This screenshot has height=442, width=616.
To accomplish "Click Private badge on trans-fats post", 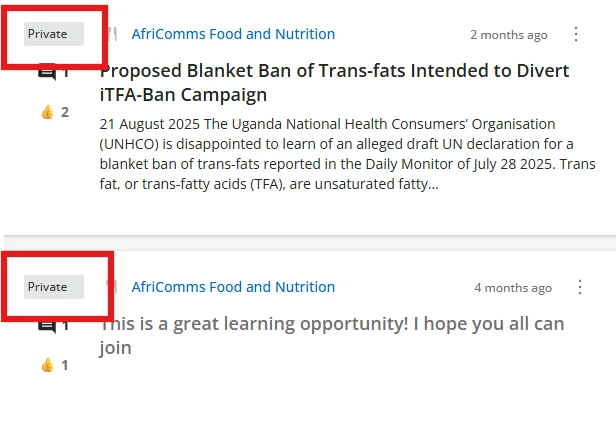I will (x=48, y=34).
